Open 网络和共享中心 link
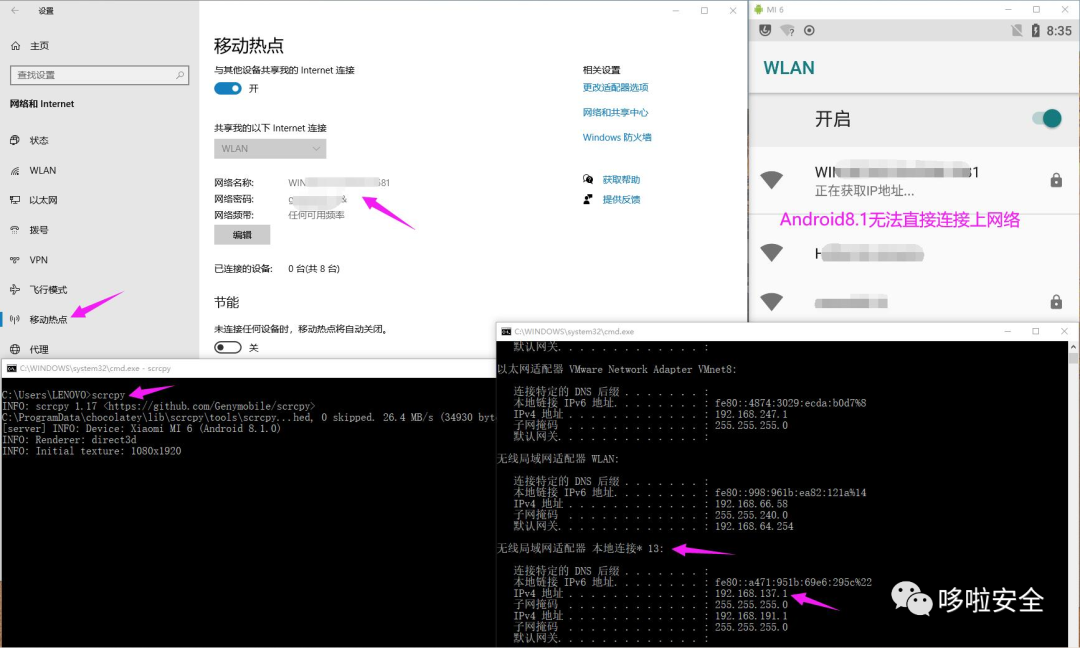Viewport: 1080px width, 648px height. click(615, 112)
